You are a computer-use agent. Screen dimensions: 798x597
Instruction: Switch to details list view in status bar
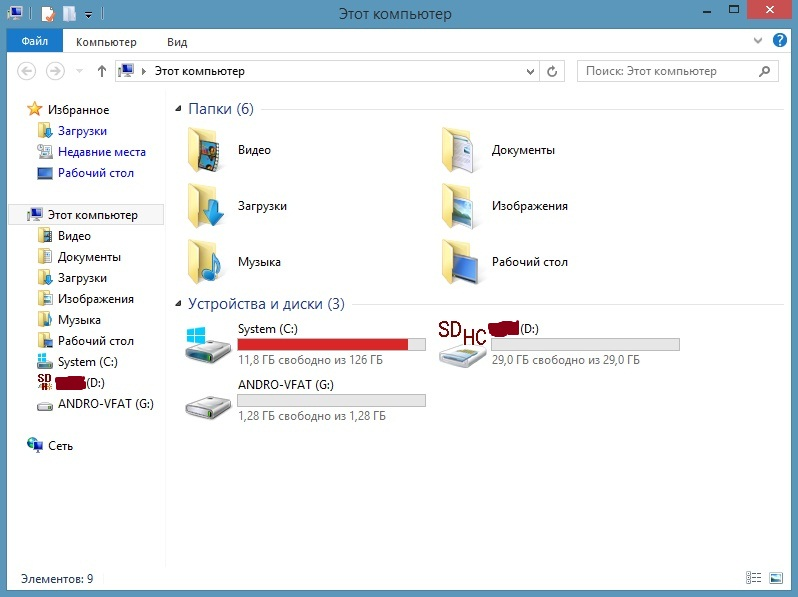(753, 578)
